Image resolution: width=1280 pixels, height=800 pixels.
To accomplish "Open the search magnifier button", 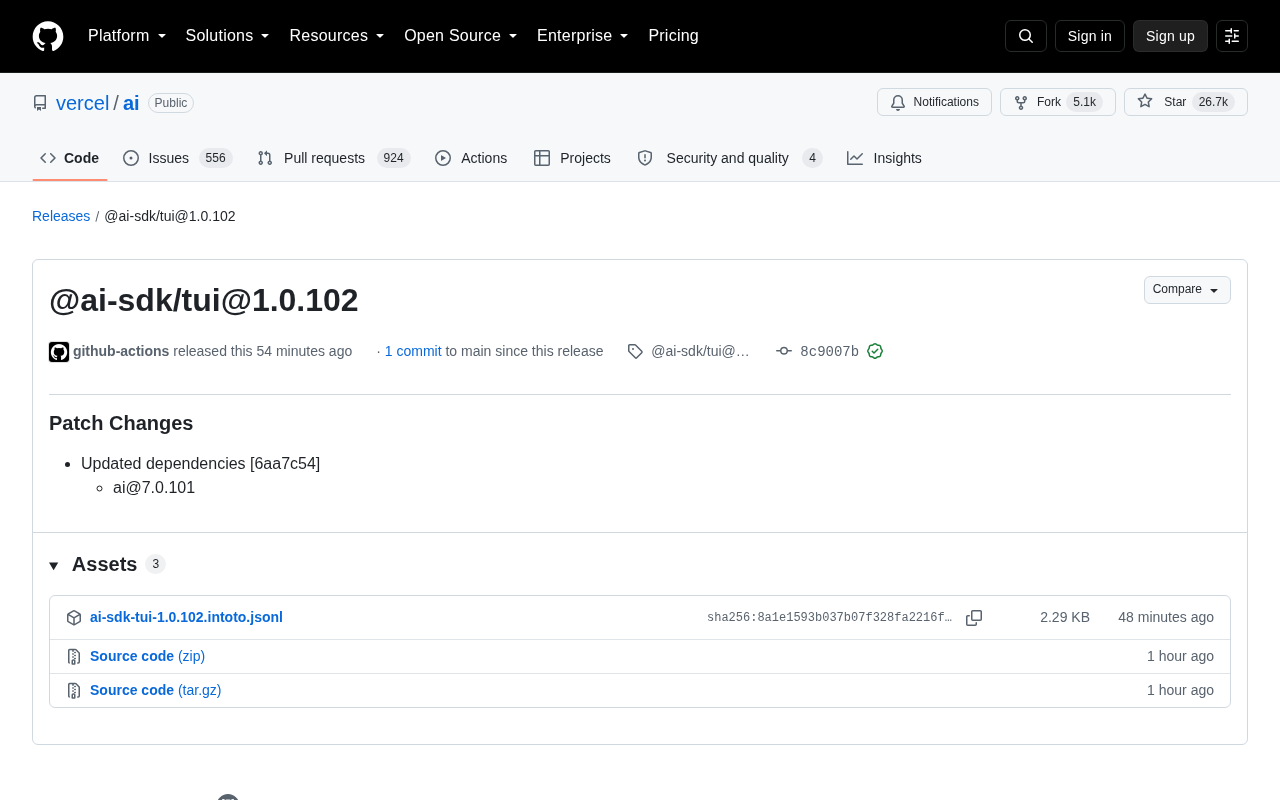I will click(1026, 36).
